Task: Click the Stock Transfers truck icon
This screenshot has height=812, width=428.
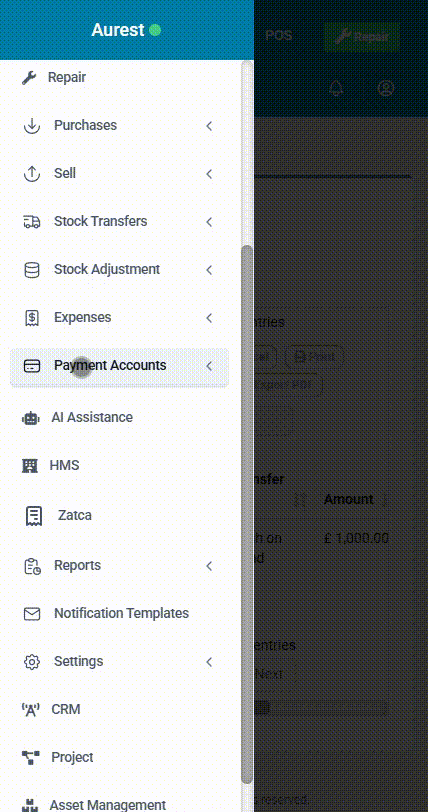Action: (32, 222)
